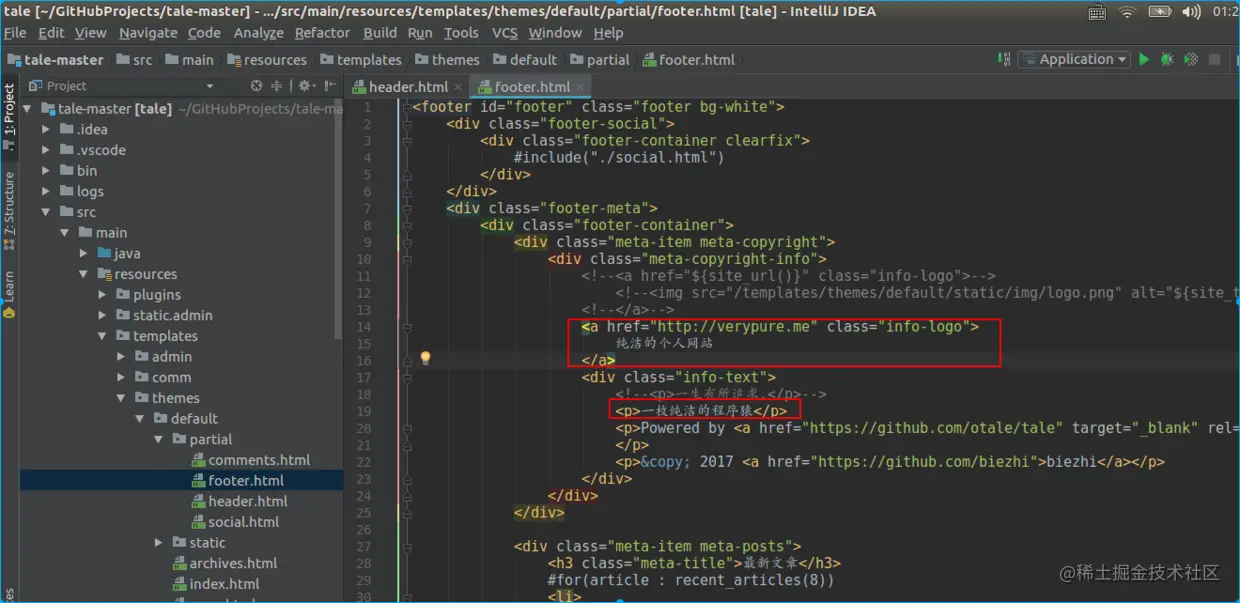Open the Project panel gear settings

tap(305, 86)
